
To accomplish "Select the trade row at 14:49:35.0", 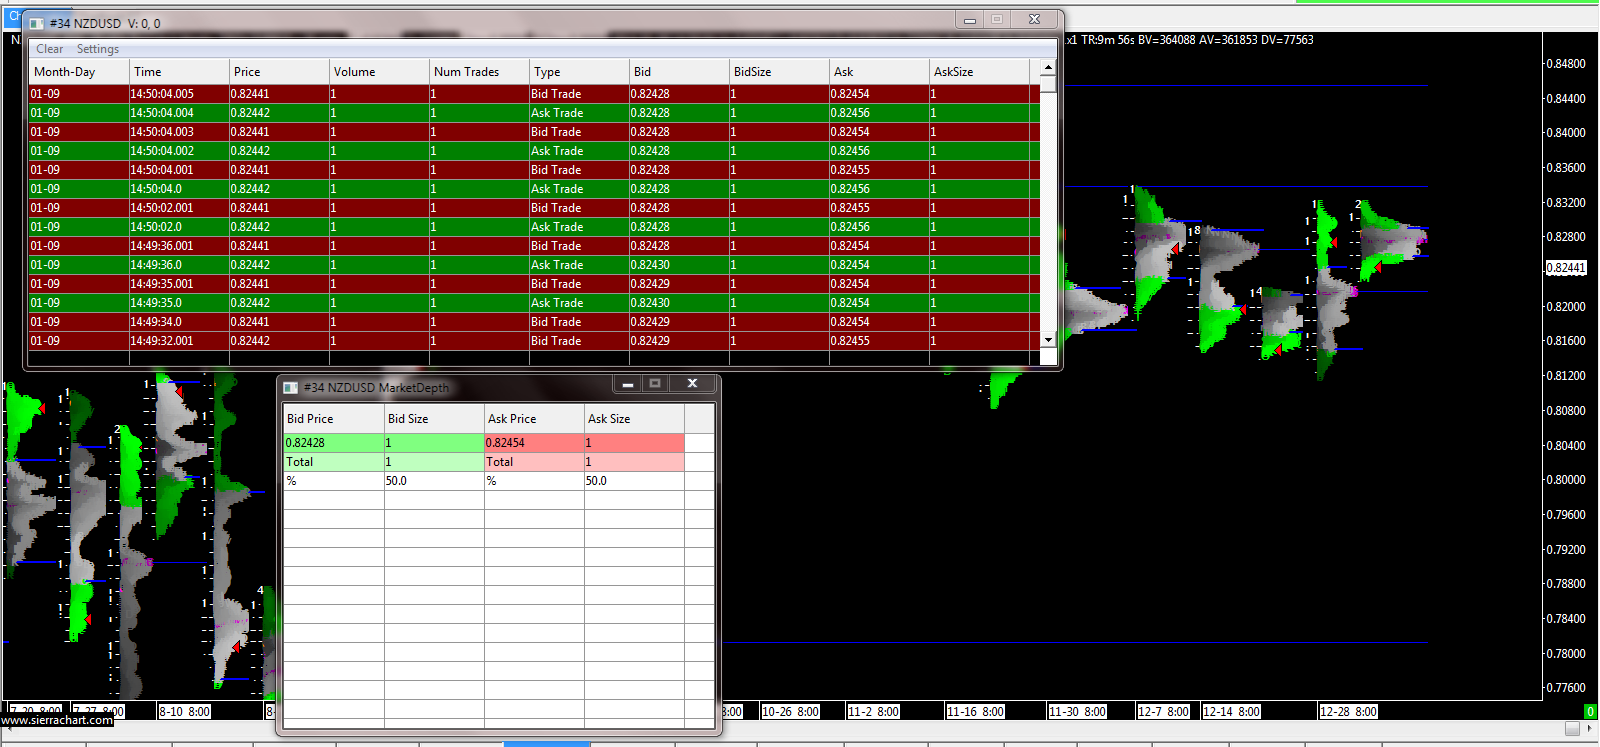I will tap(535, 303).
